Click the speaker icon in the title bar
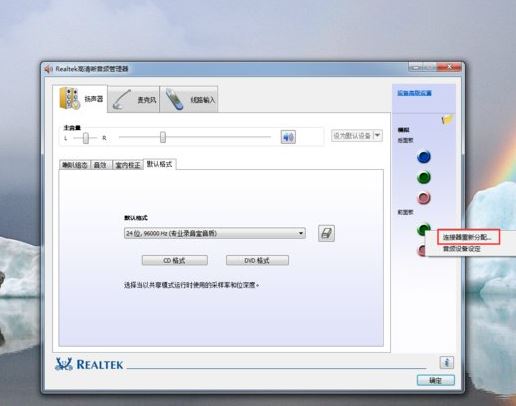This screenshot has height=406, width=516. [x=48, y=69]
